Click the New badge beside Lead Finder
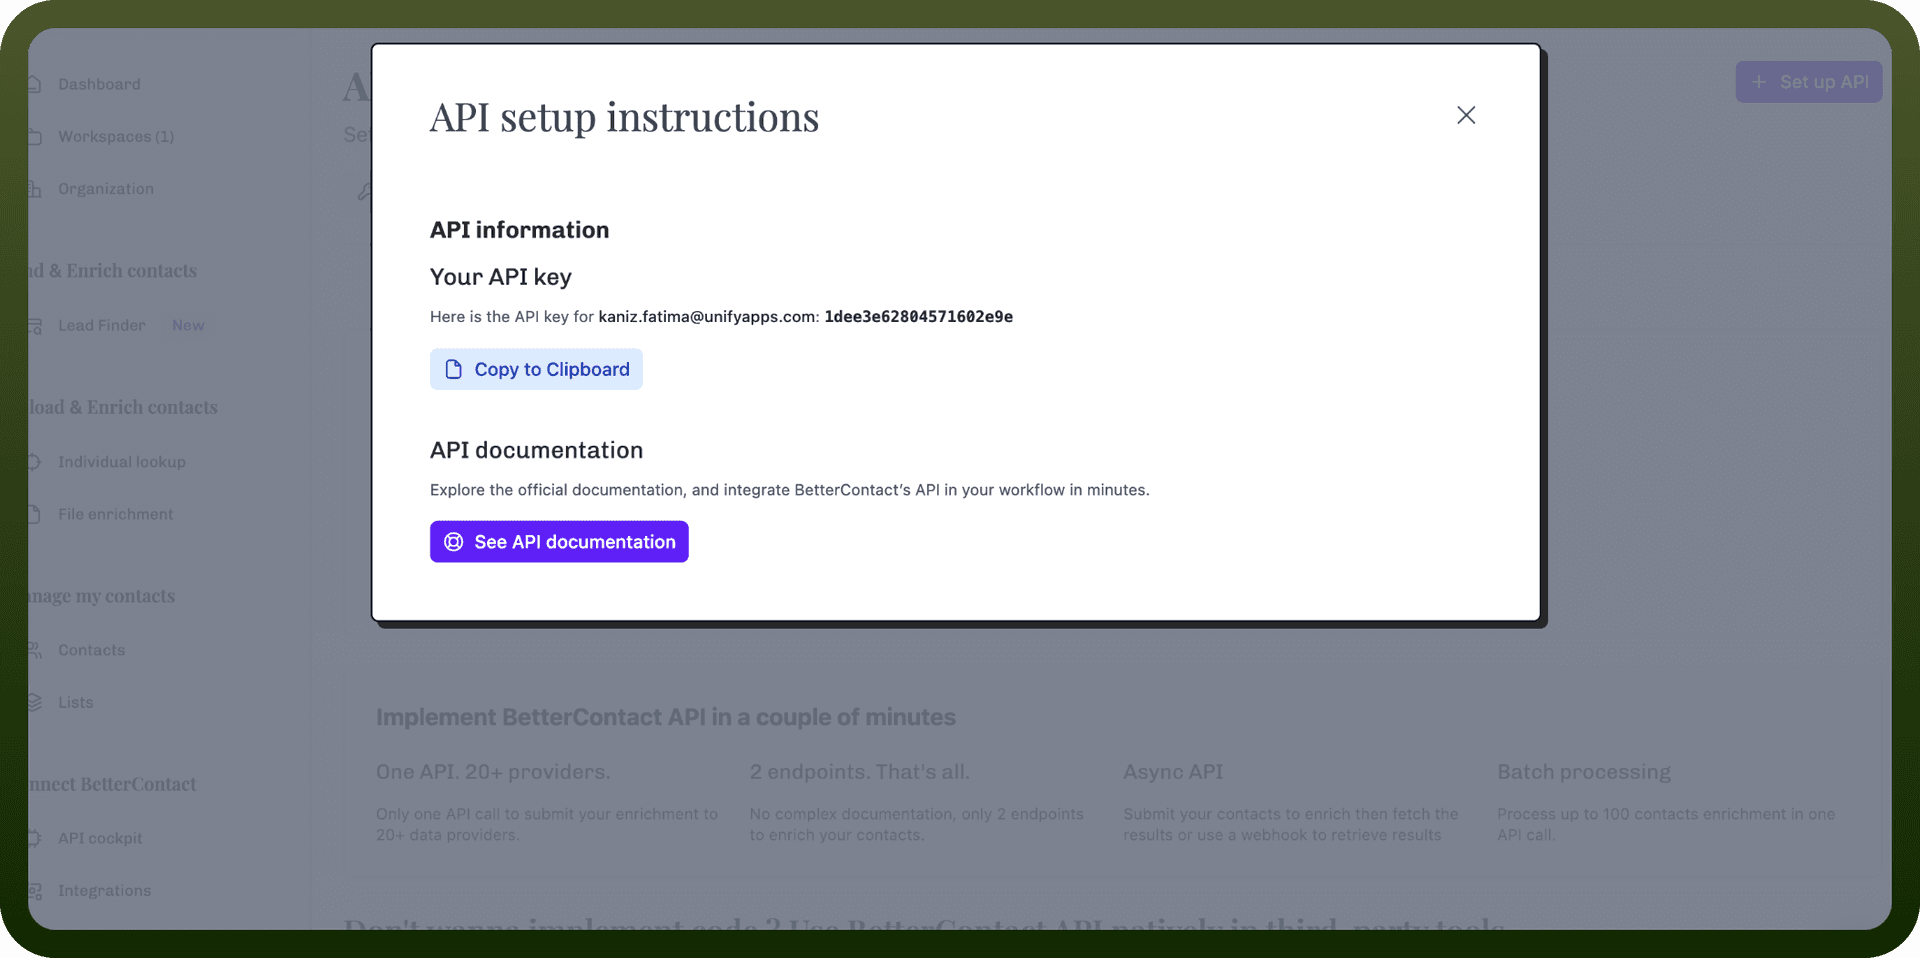1920x958 pixels. tap(188, 325)
